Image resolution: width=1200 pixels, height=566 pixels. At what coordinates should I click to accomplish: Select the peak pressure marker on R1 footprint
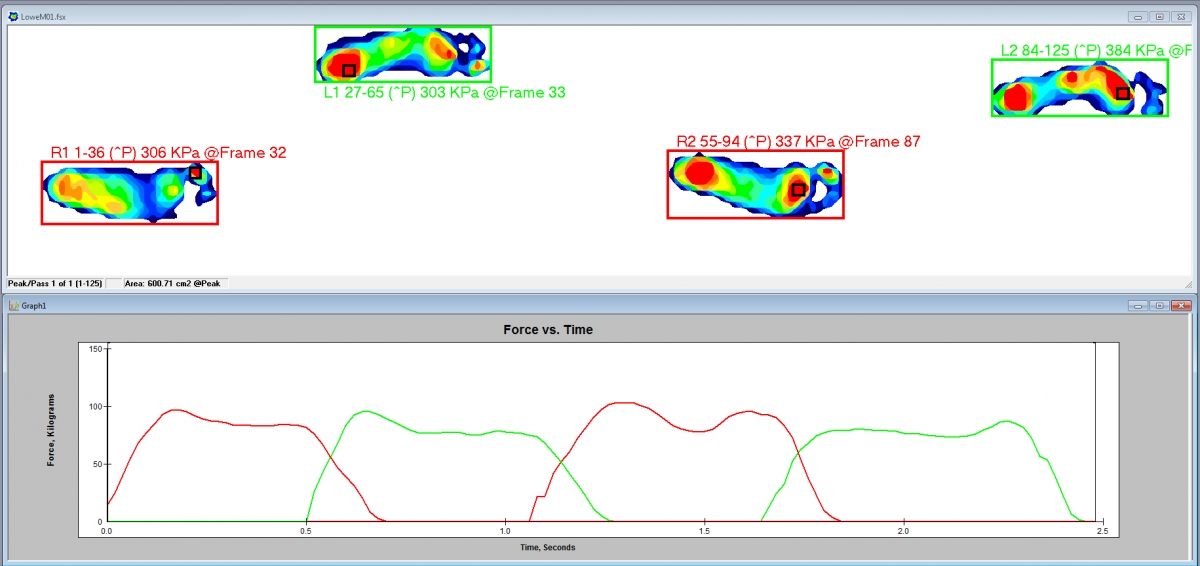pyautogui.click(x=196, y=173)
